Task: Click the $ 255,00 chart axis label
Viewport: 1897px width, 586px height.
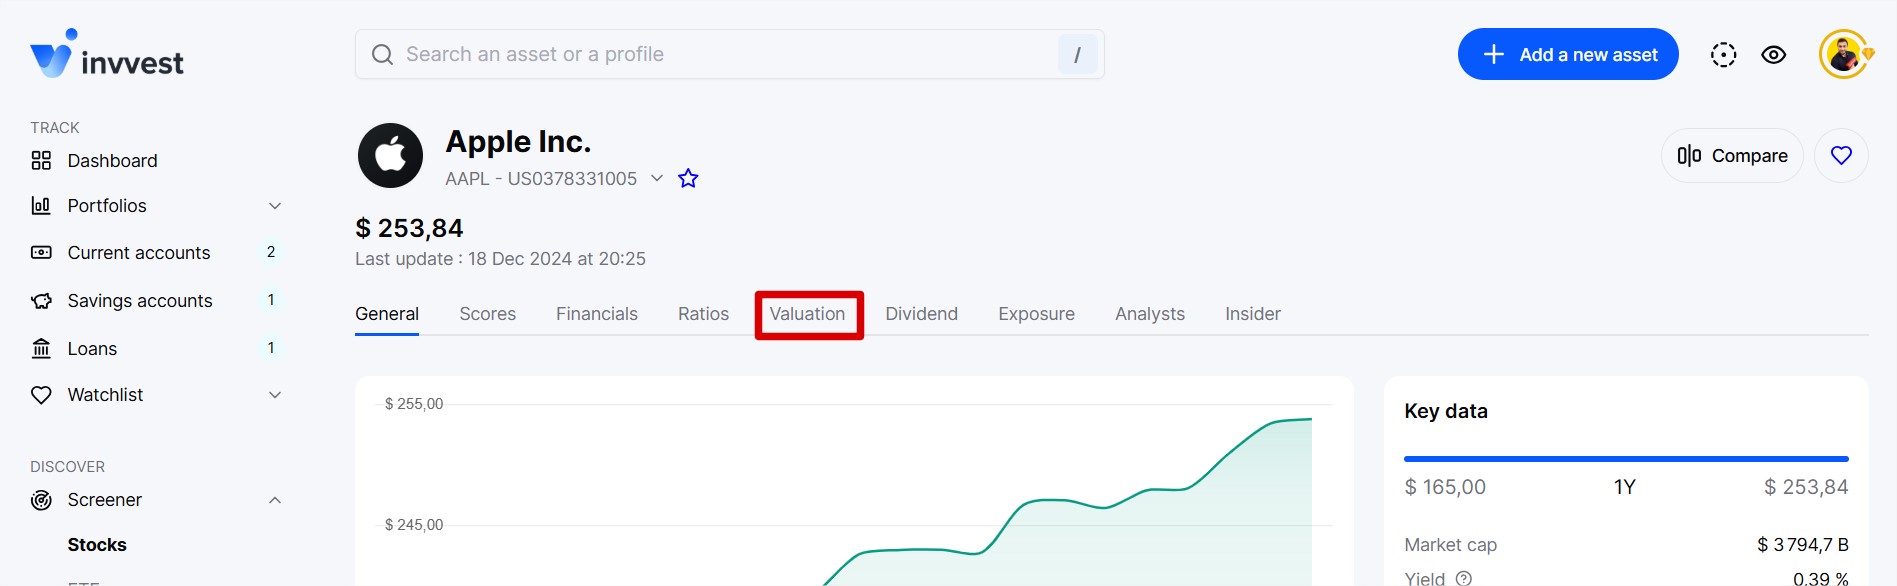Action: click(x=414, y=404)
